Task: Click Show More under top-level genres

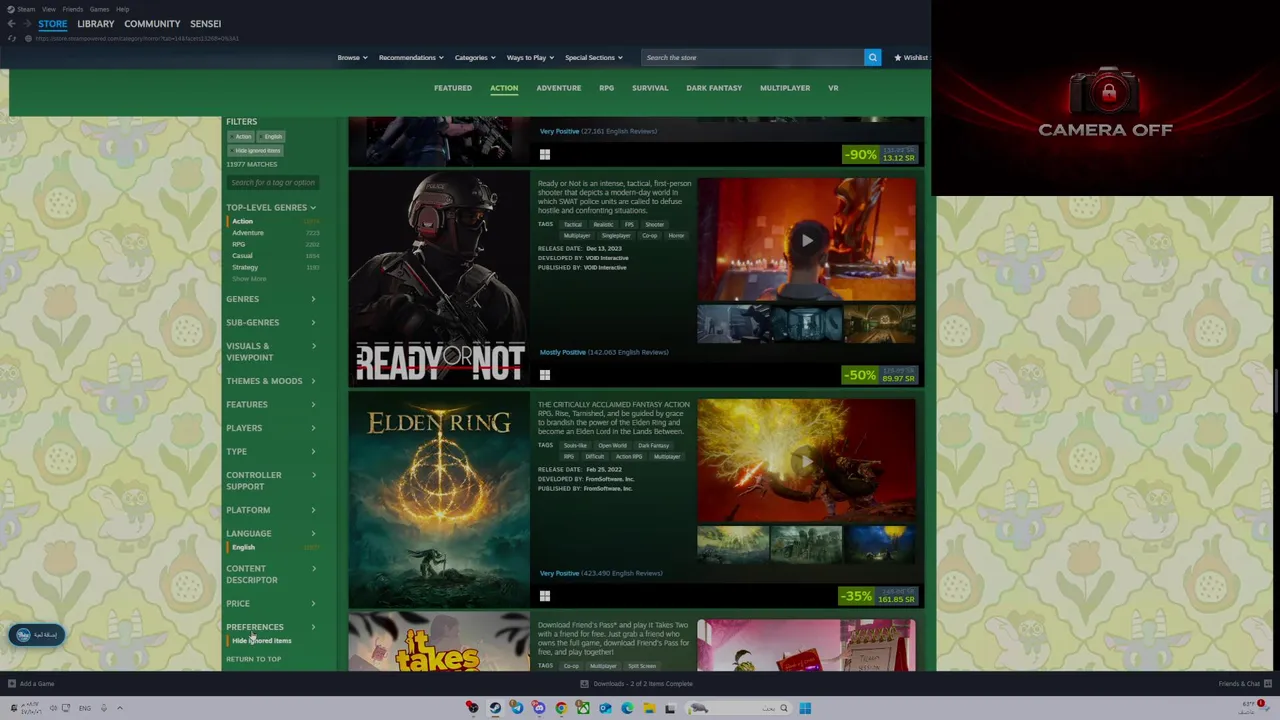Action: pos(249,279)
